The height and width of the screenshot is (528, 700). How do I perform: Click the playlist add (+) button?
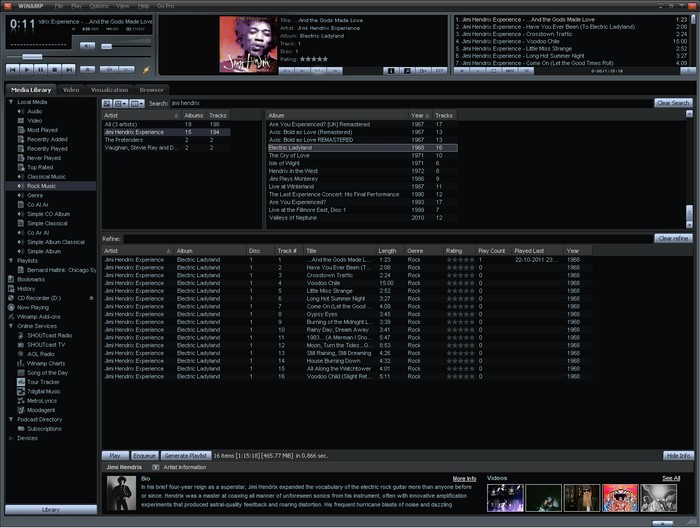click(462, 71)
